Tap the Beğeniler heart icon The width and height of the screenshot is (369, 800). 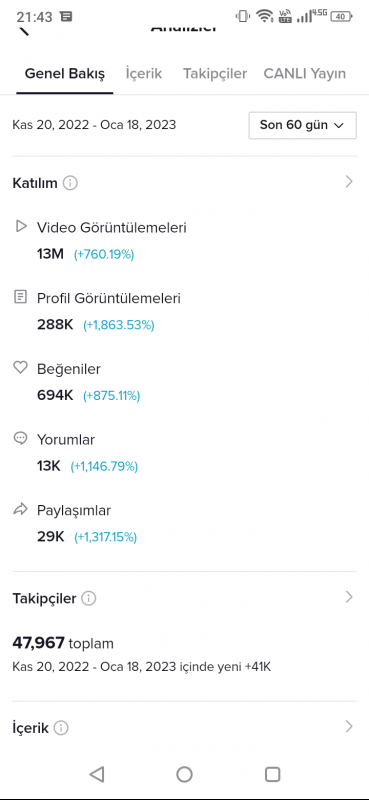coord(20,367)
